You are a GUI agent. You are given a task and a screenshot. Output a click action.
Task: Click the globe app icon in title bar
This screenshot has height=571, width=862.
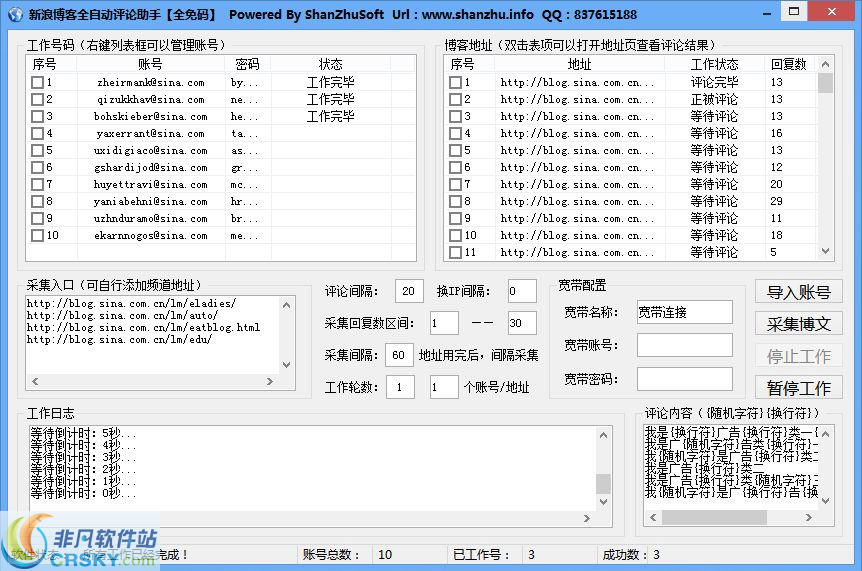(x=15, y=14)
